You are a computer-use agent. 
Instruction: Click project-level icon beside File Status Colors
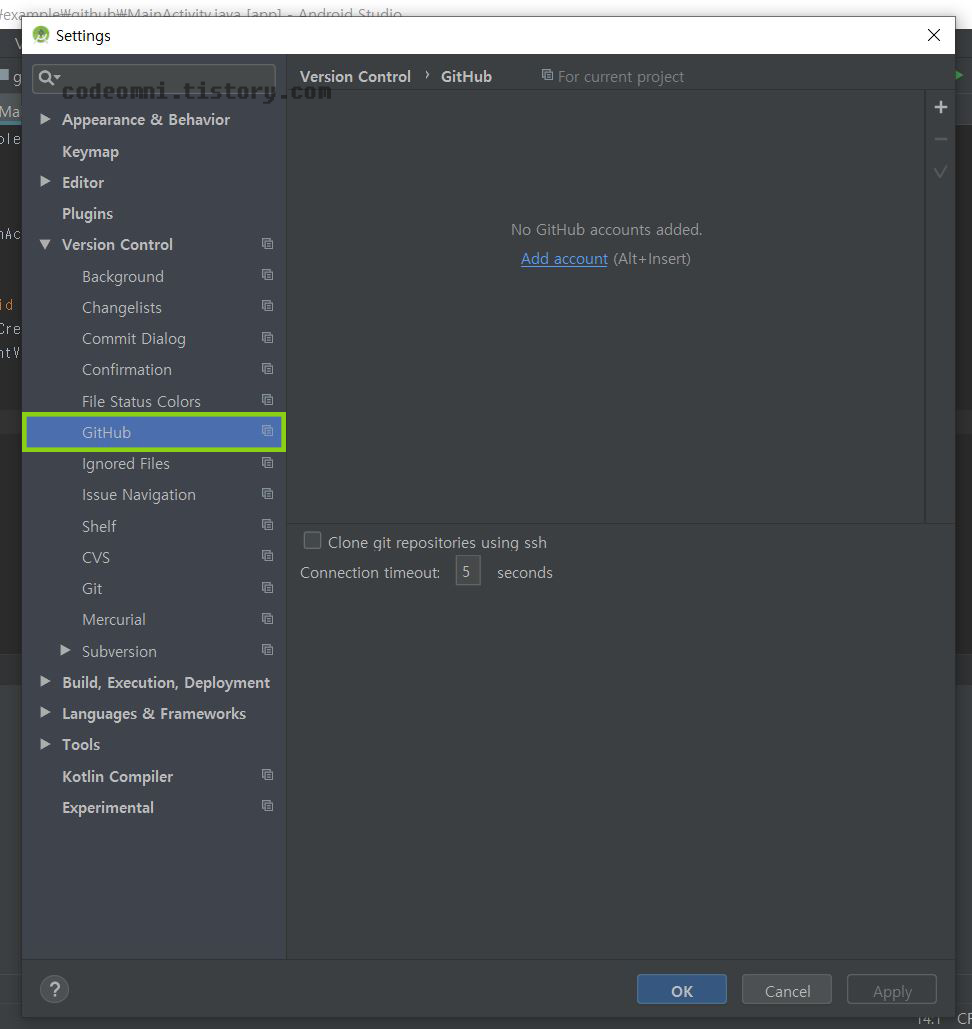[x=267, y=399]
